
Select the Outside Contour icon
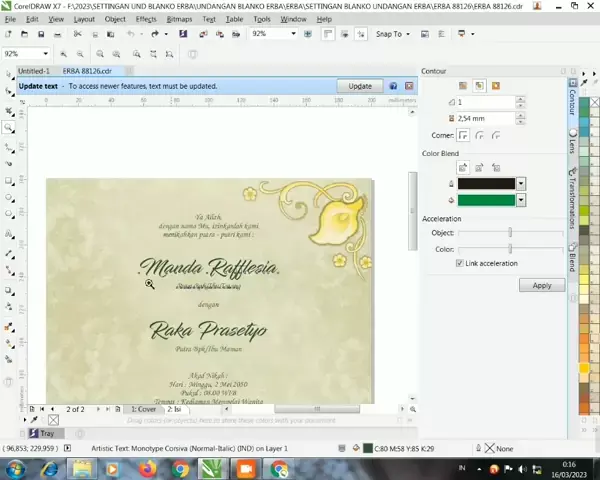[494, 86]
